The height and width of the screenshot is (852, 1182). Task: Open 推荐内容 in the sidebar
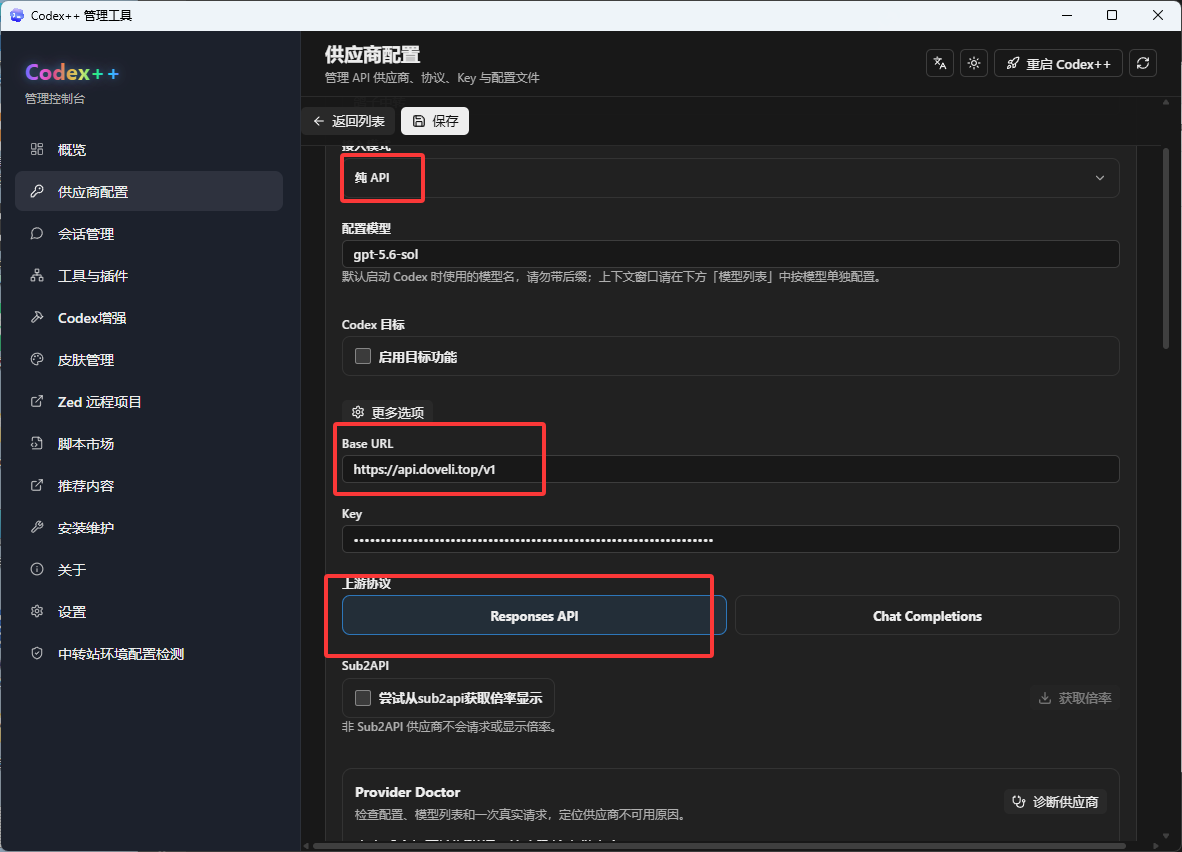point(149,486)
